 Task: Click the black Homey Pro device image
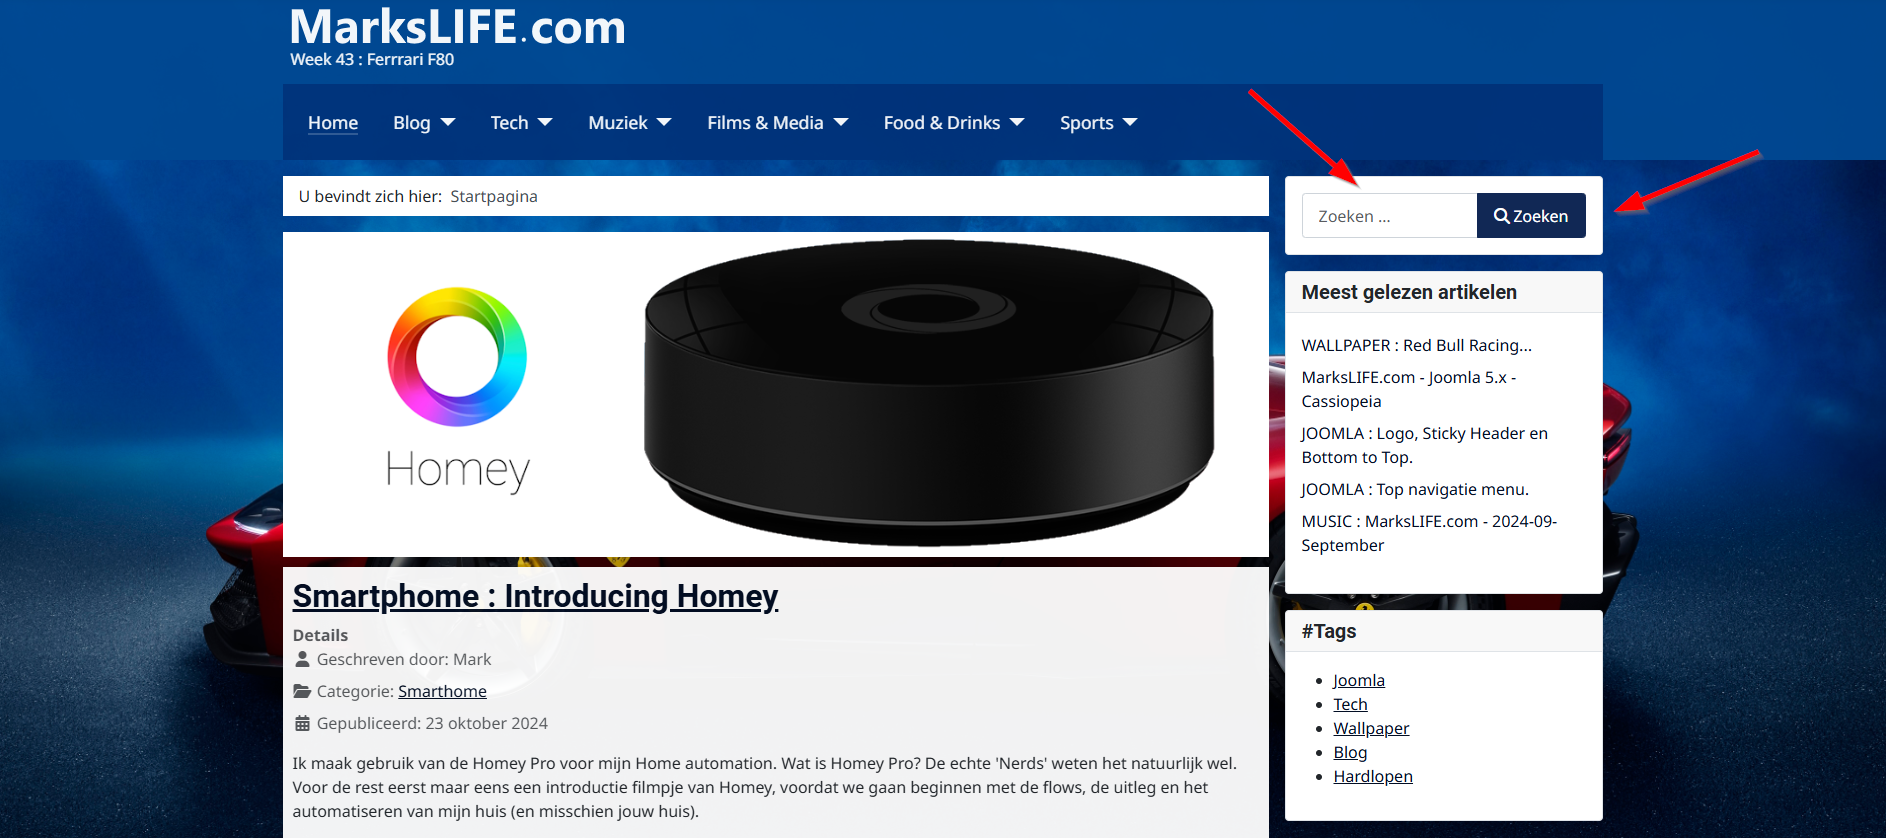pyautogui.click(x=929, y=393)
